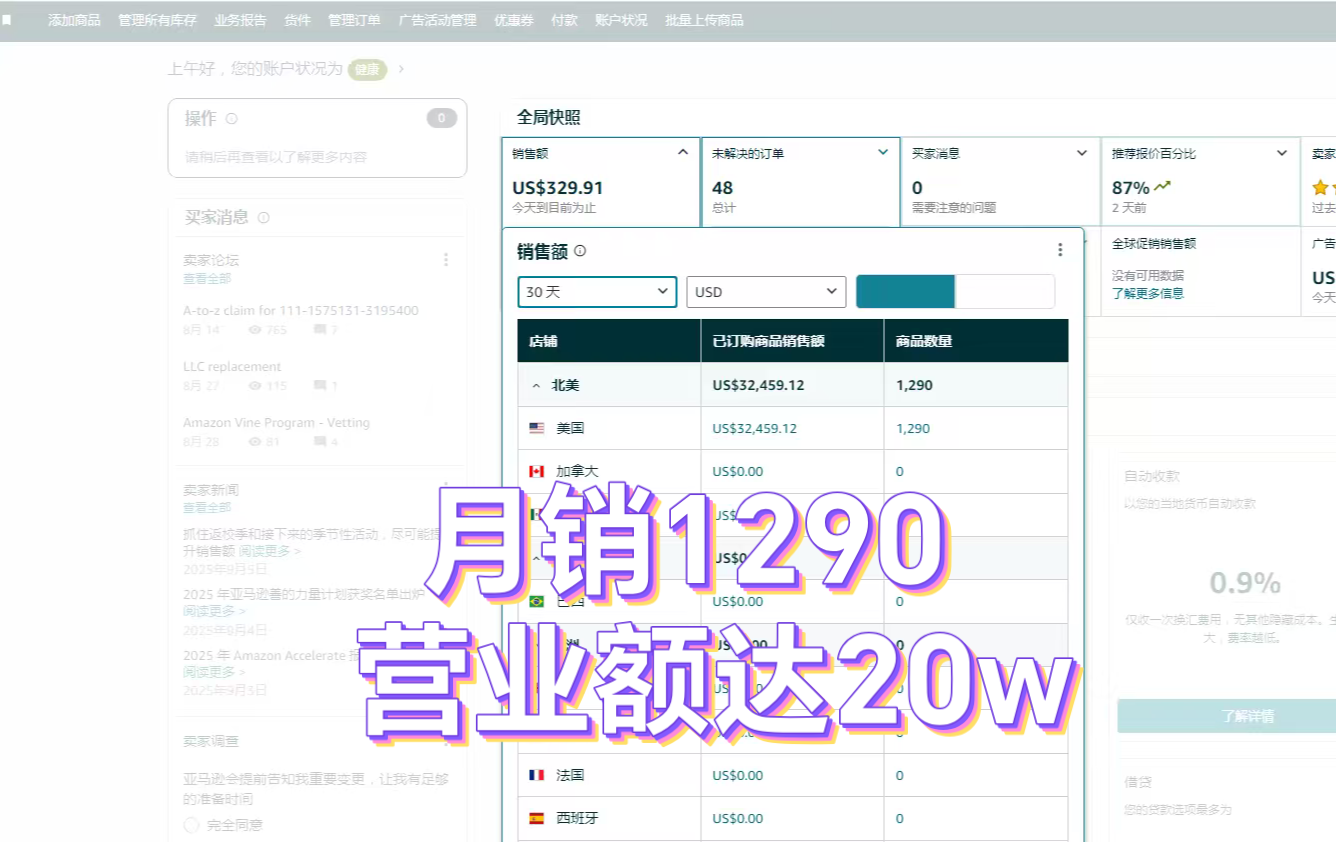Viewport: 1336px width, 842px height.
Task: Open 管理所有库存 in the top menu
Action: coord(157,20)
